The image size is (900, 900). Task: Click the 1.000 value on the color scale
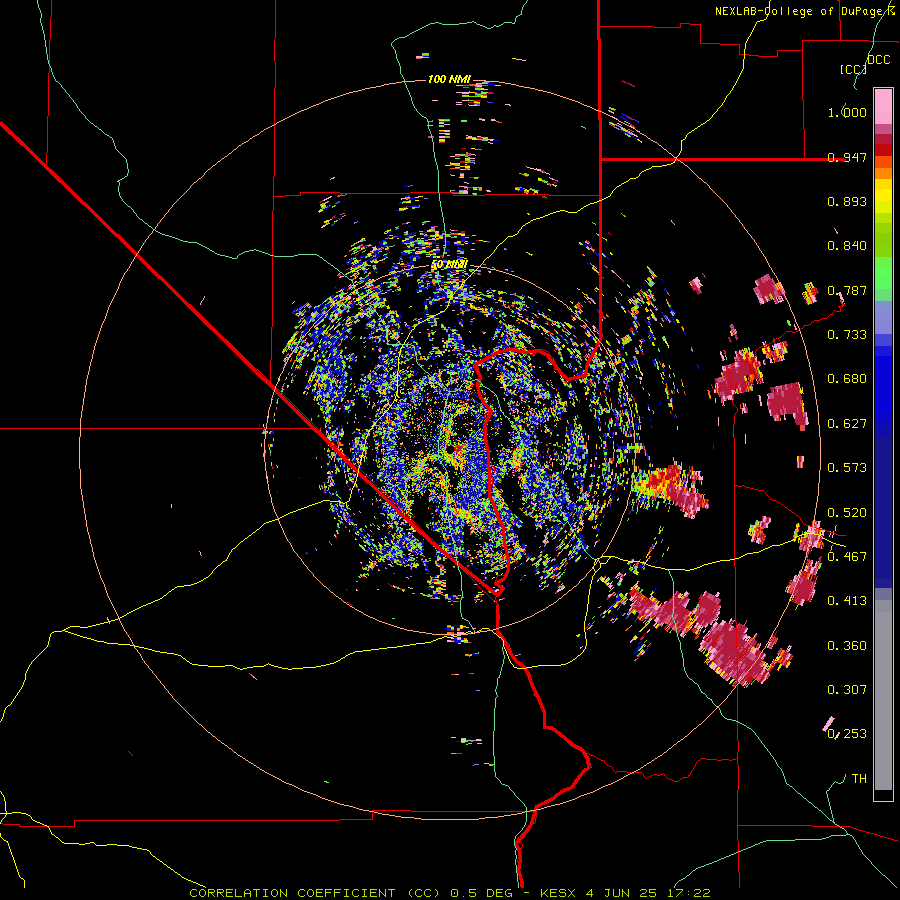[x=847, y=112]
